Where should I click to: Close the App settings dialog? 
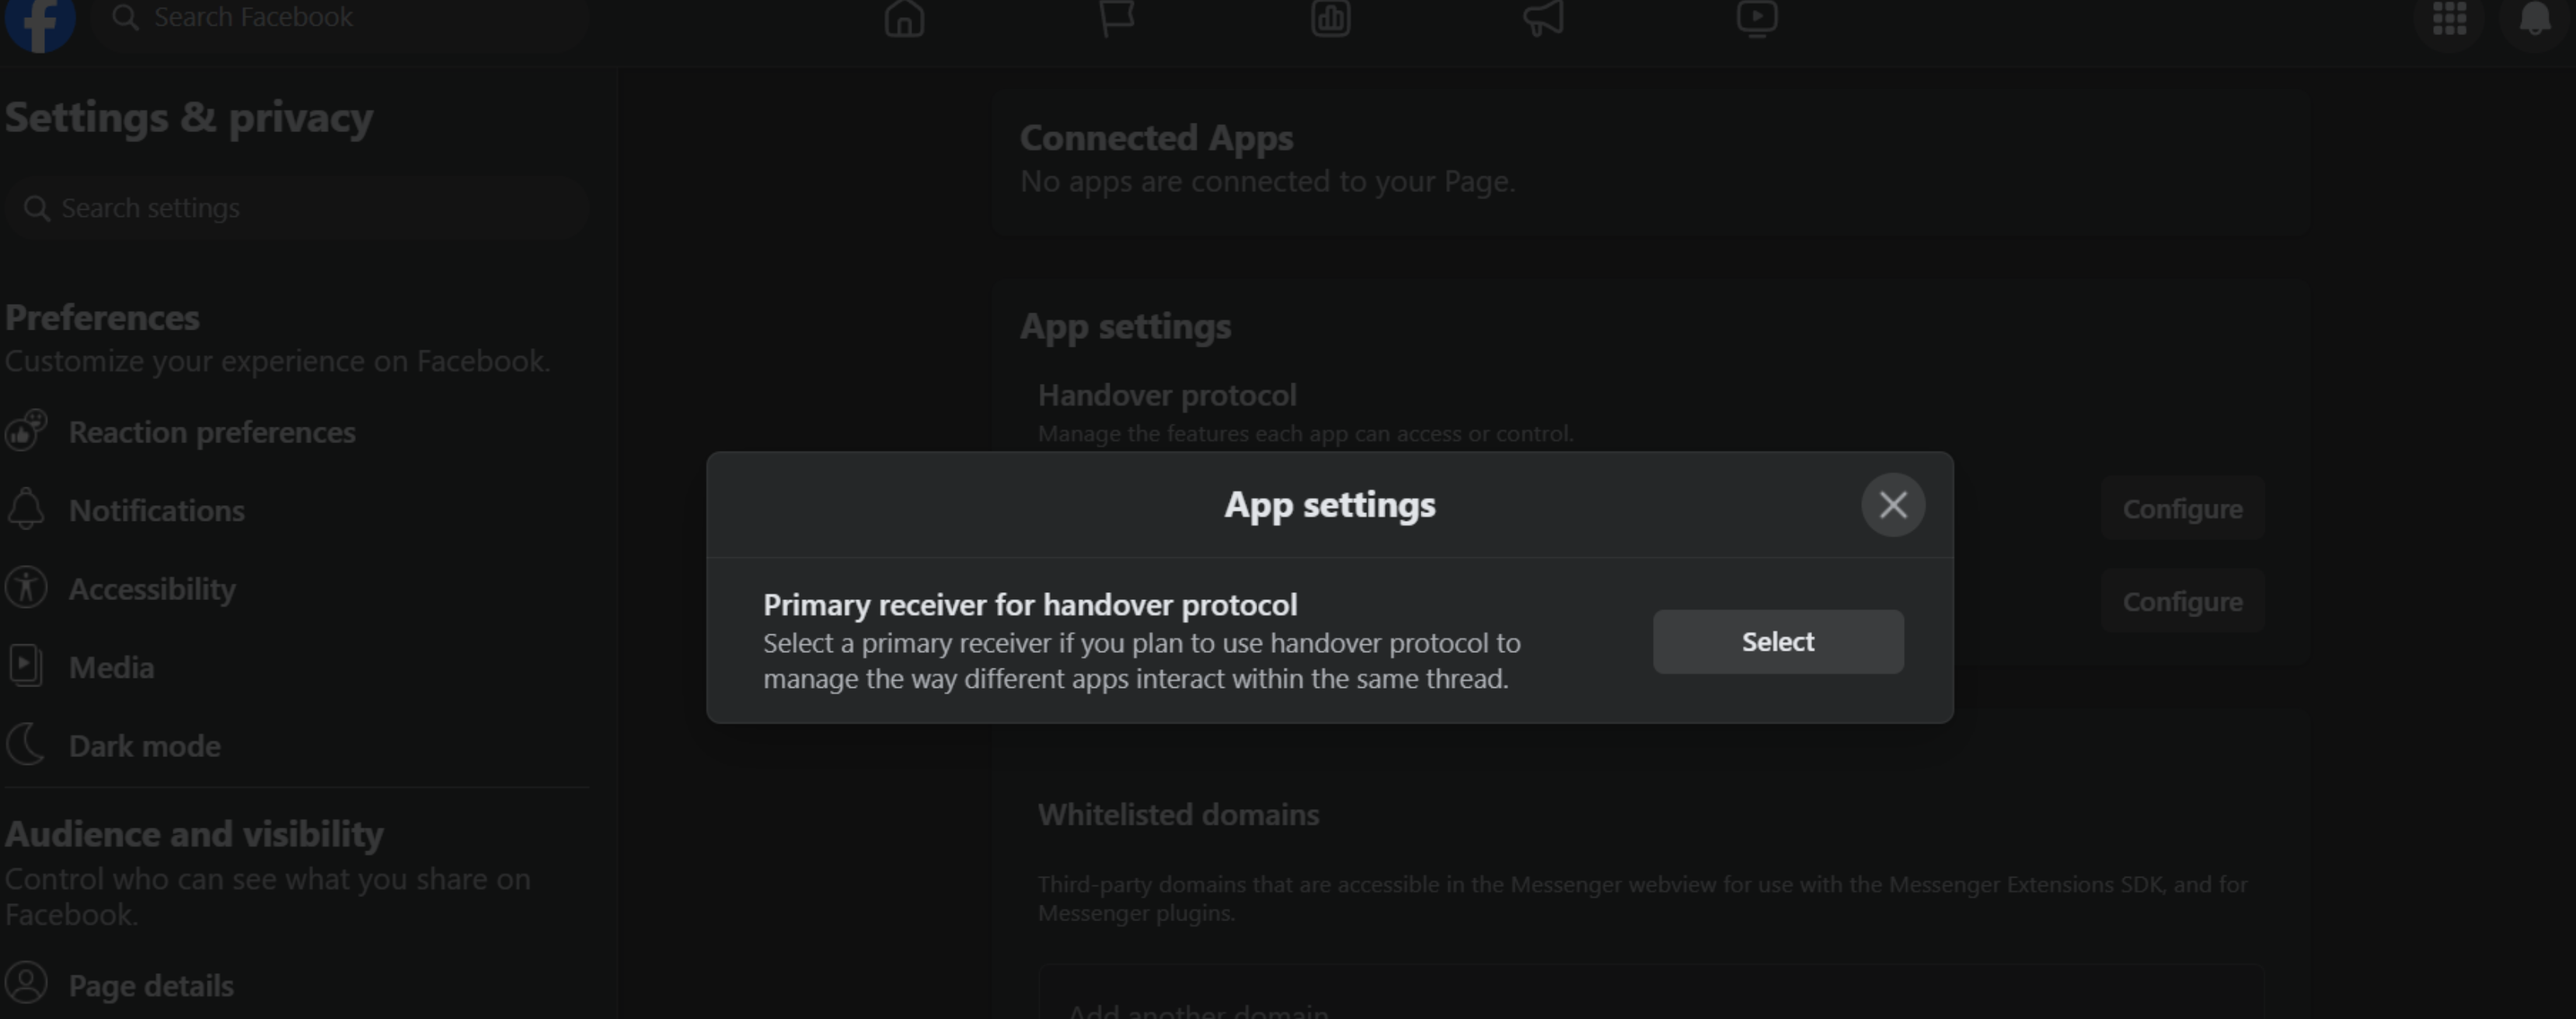click(1892, 505)
